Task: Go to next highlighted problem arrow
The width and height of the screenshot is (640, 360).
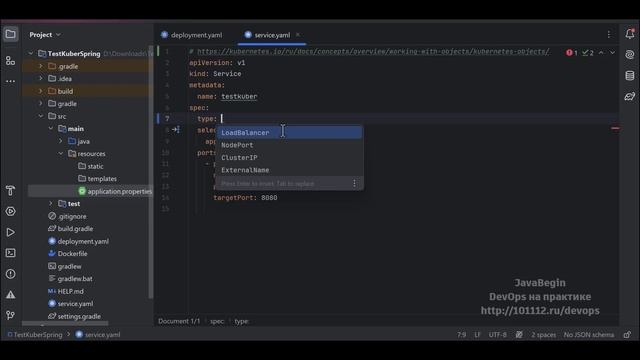Action: point(612,53)
